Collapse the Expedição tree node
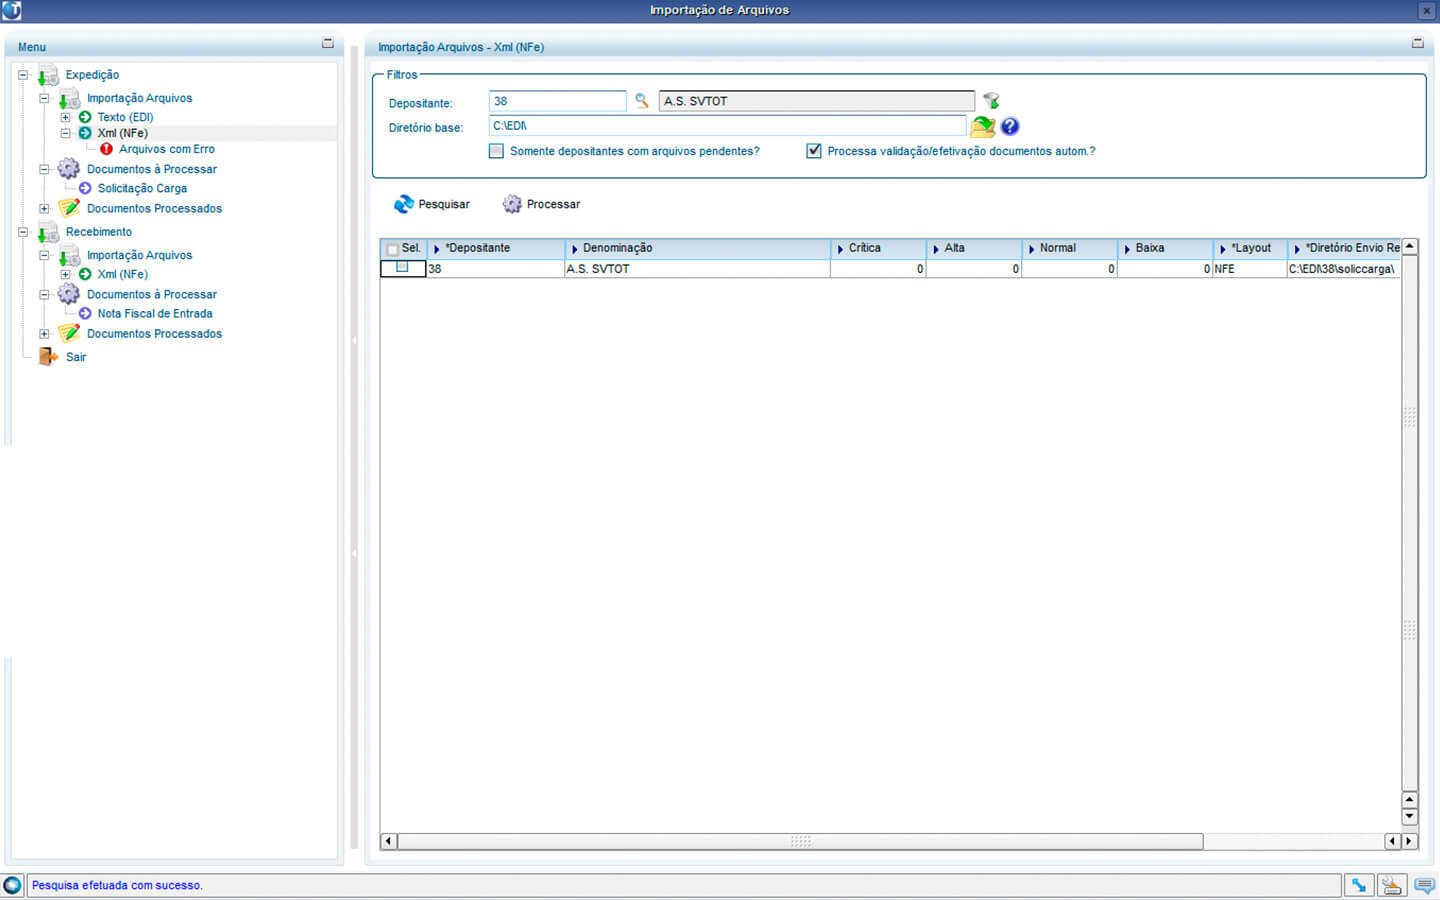 coord(23,75)
